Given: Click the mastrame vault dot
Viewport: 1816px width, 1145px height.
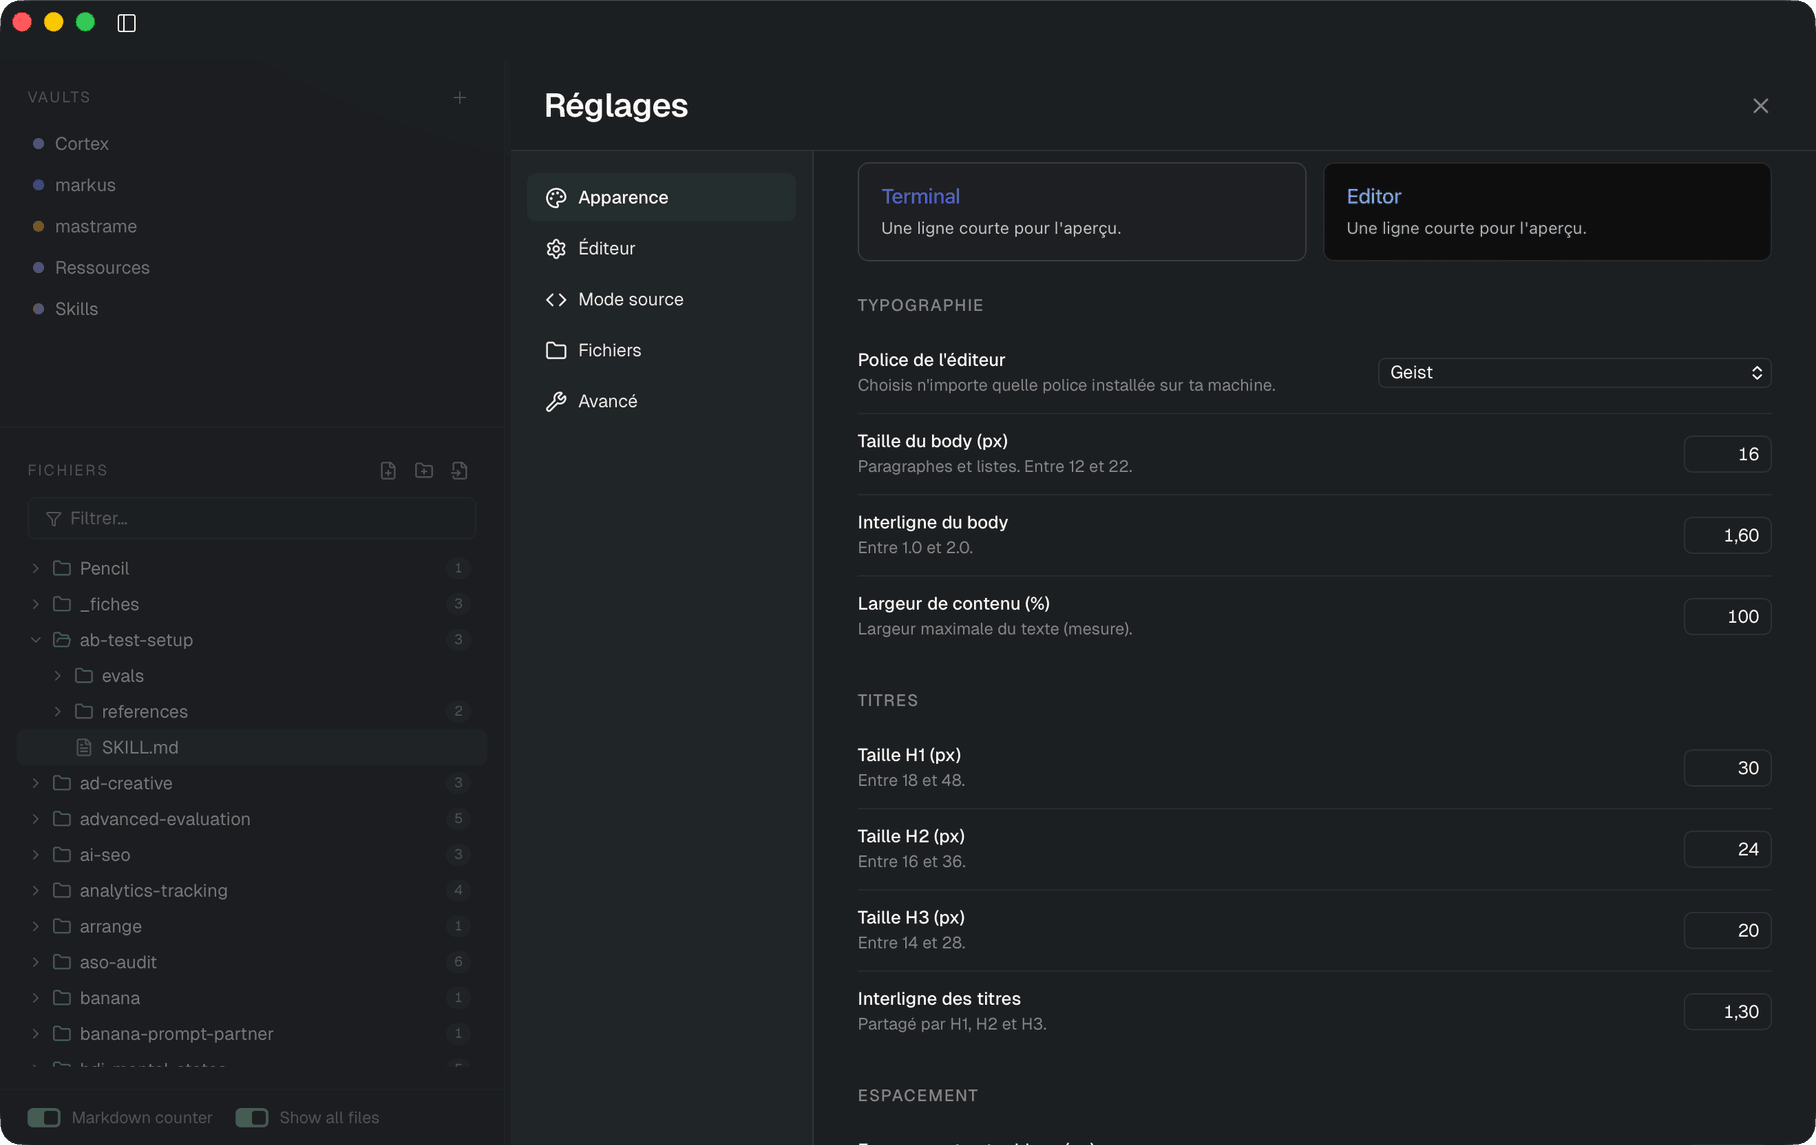Looking at the screenshot, I should point(38,226).
